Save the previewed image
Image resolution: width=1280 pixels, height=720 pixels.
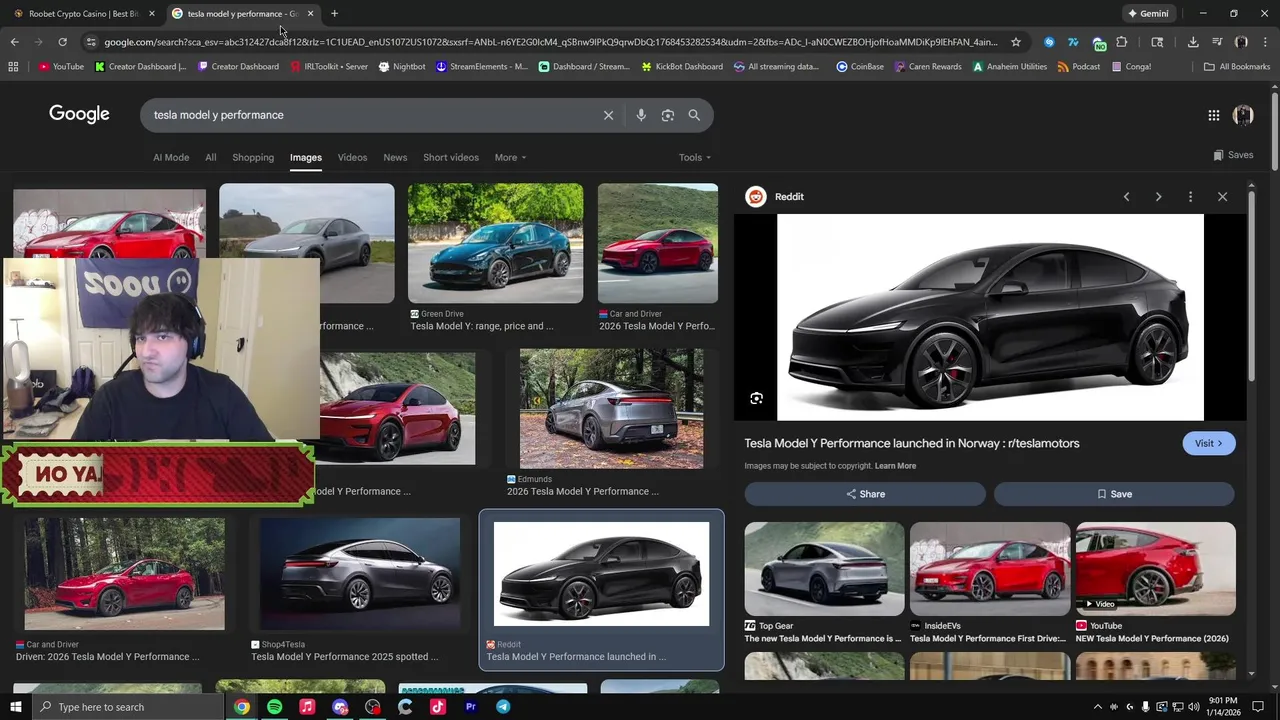pos(1114,494)
